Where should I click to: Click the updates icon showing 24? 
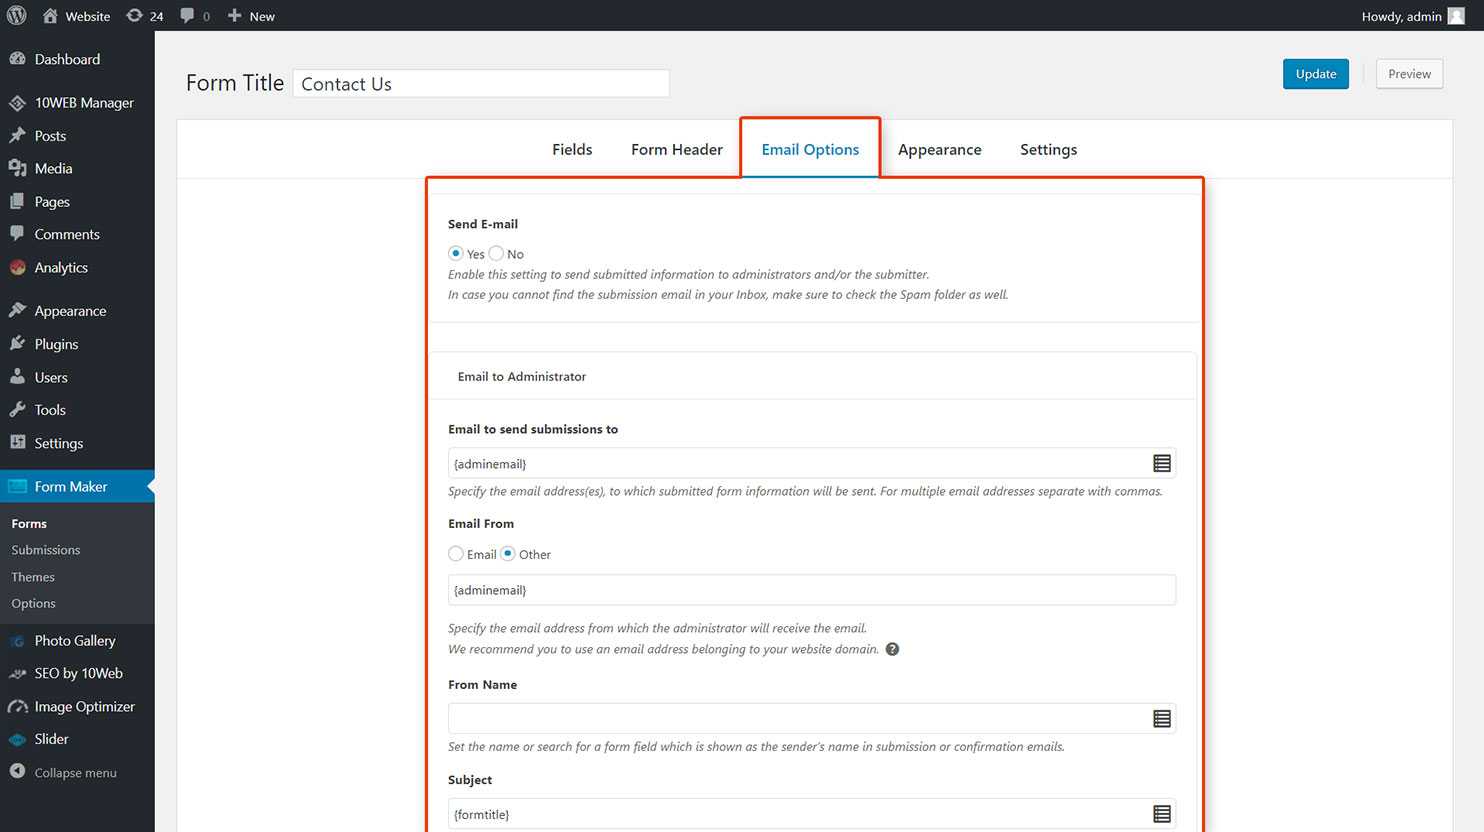coord(134,16)
